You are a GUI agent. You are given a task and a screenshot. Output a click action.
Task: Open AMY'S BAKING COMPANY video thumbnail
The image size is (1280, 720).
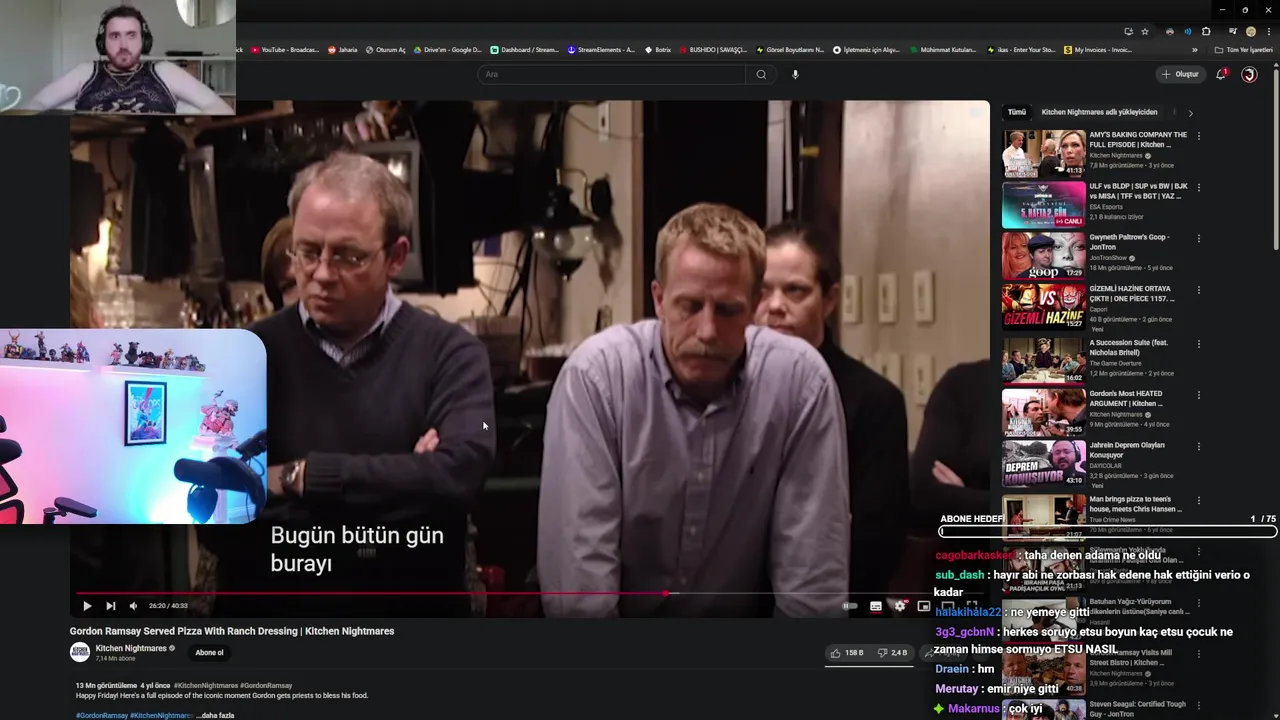1043,153
